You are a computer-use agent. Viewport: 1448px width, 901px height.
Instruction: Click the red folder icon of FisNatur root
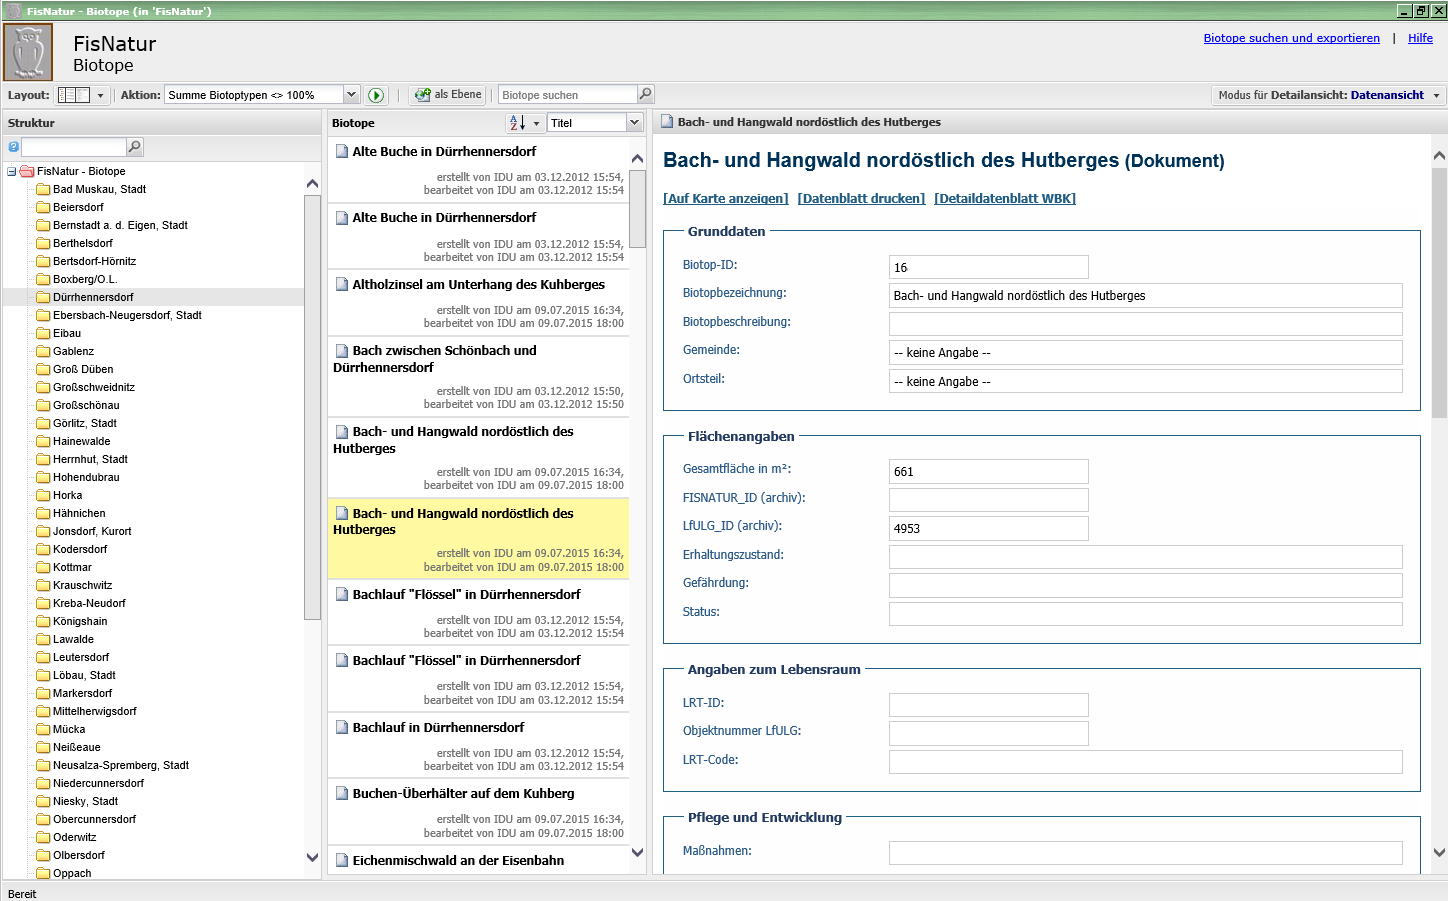coord(27,171)
